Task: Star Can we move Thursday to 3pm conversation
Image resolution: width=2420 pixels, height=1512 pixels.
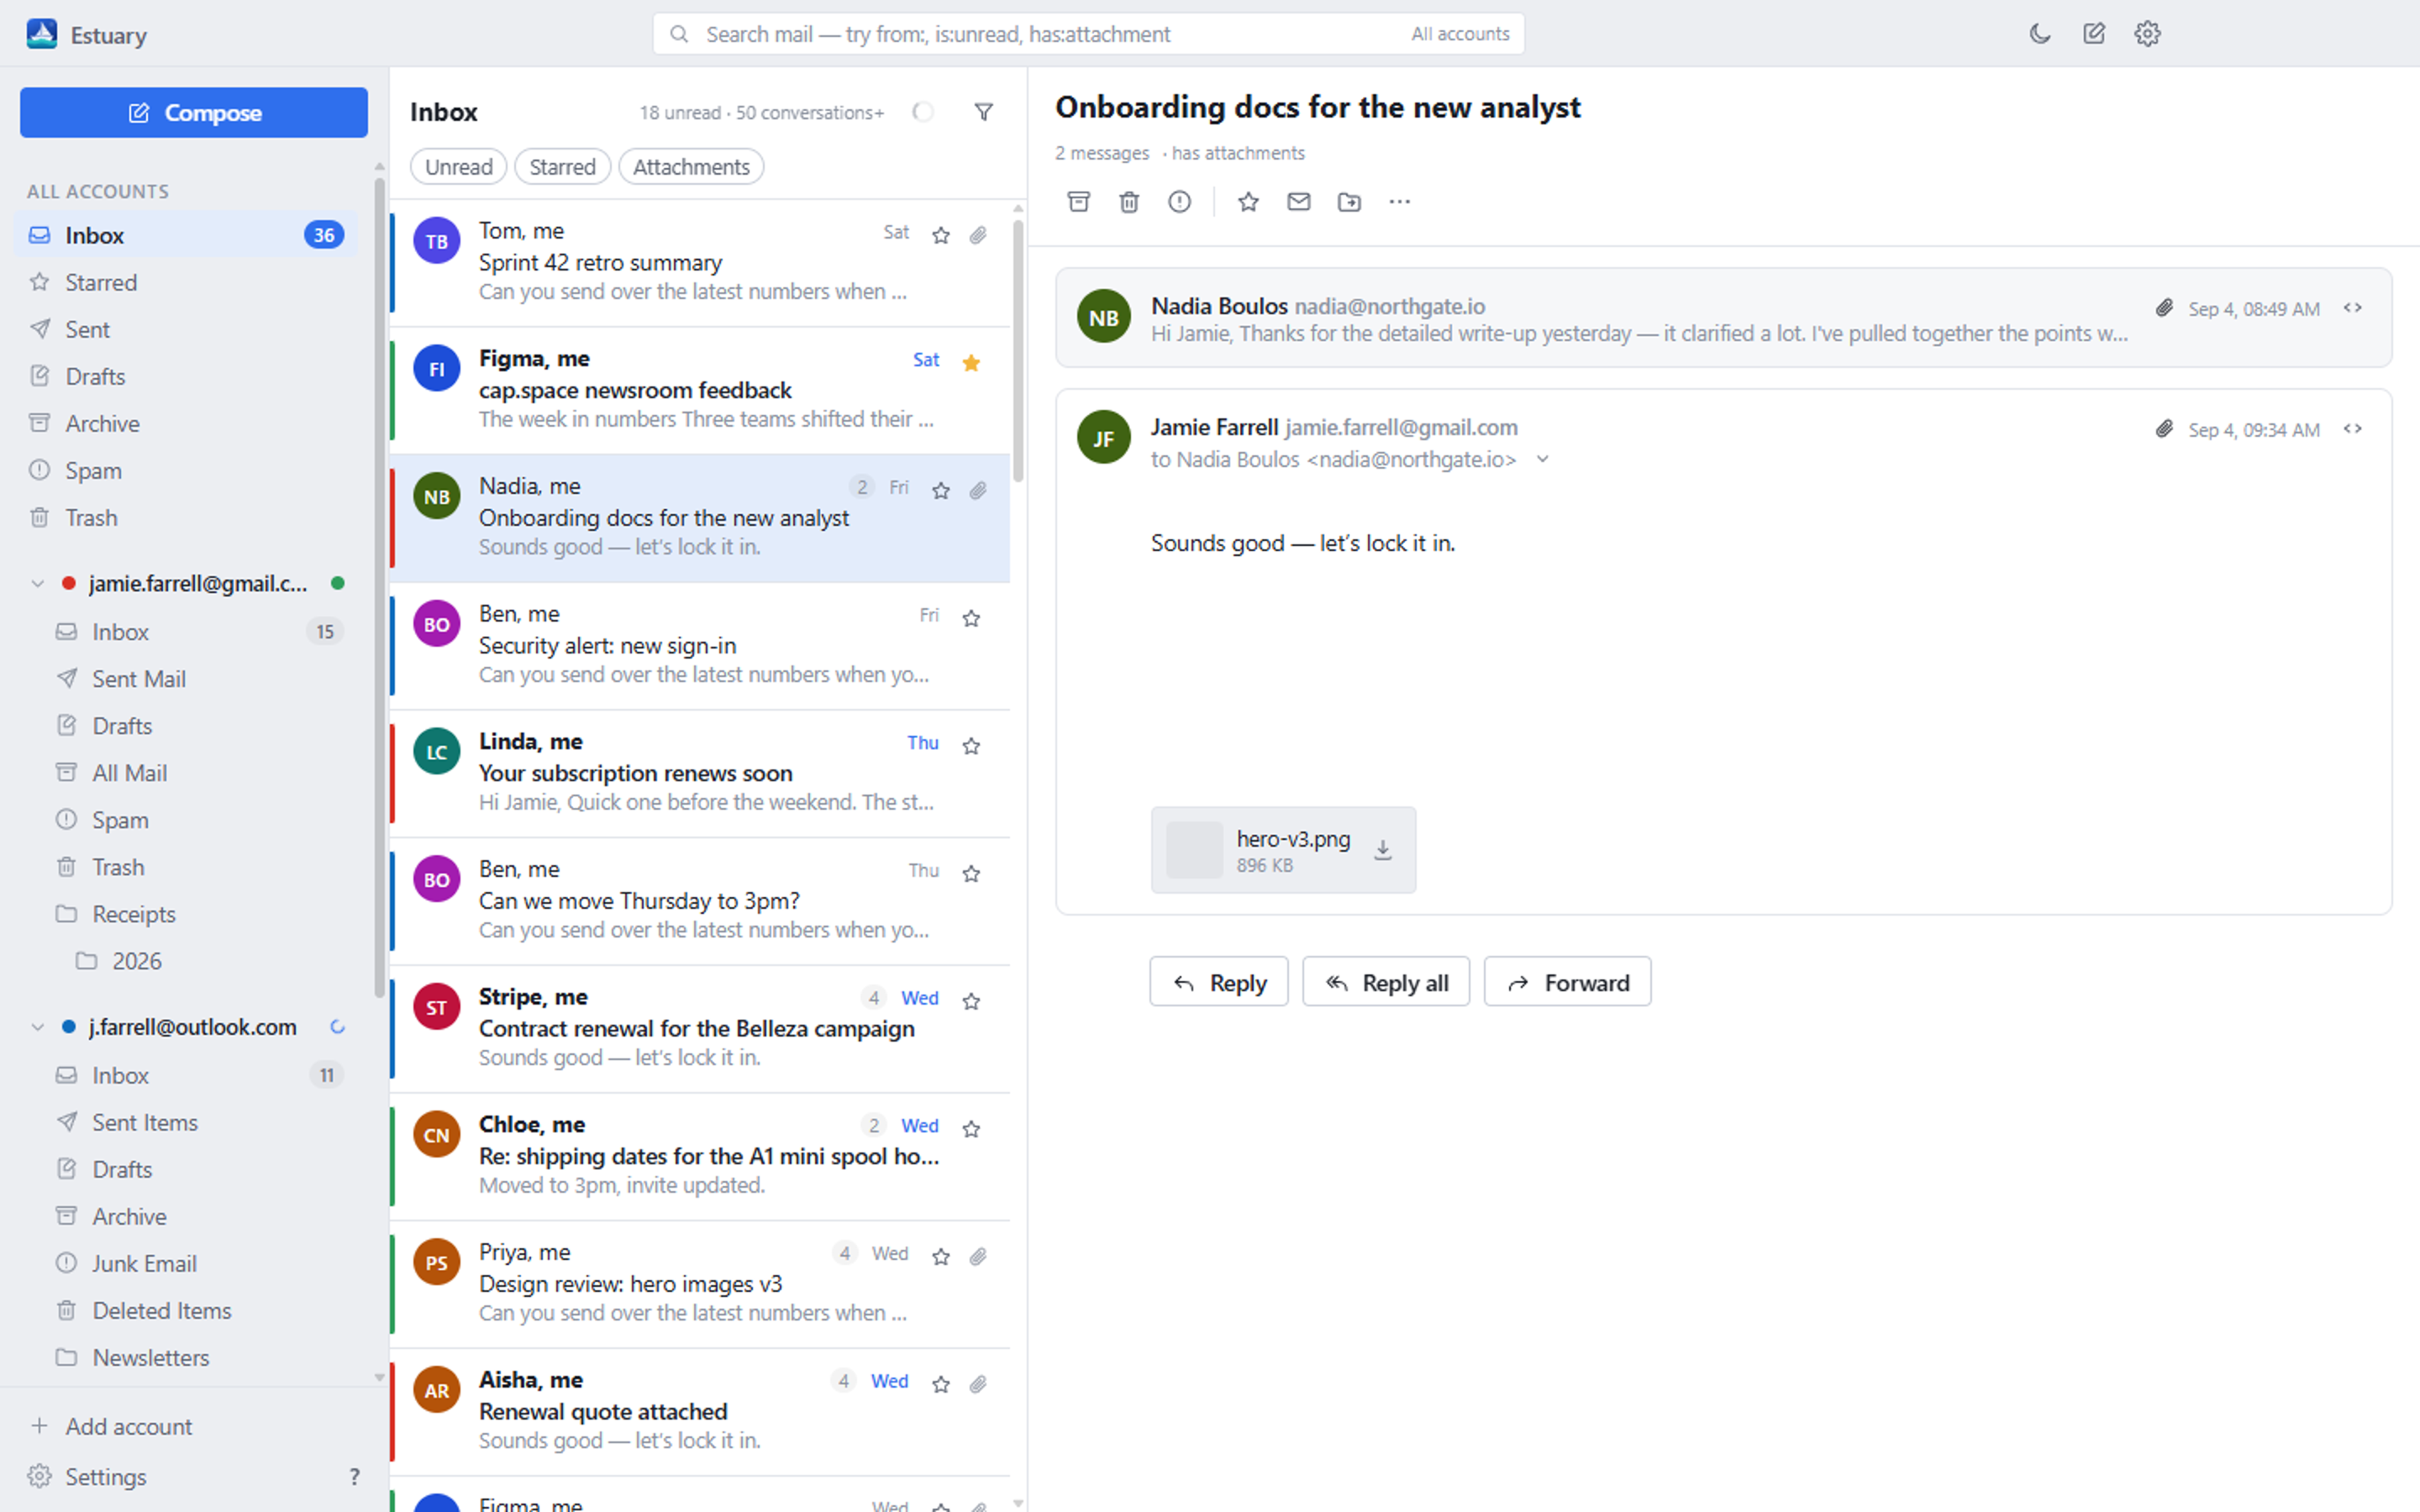Action: pyautogui.click(x=971, y=873)
